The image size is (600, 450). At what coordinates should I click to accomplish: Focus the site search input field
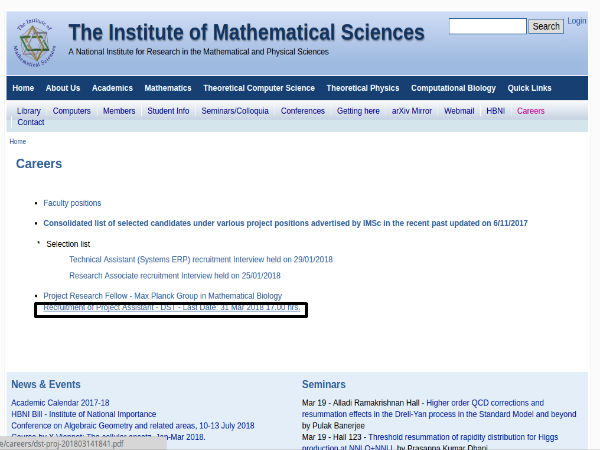[488, 26]
